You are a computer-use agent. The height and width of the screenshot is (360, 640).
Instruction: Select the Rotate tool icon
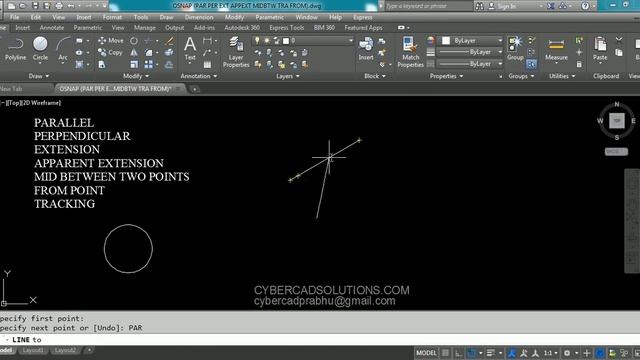(134, 41)
